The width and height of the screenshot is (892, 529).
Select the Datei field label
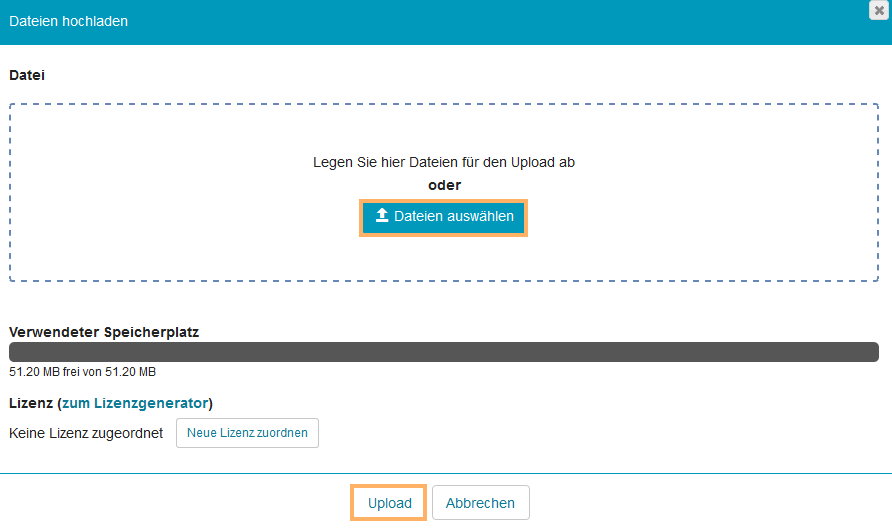point(27,75)
